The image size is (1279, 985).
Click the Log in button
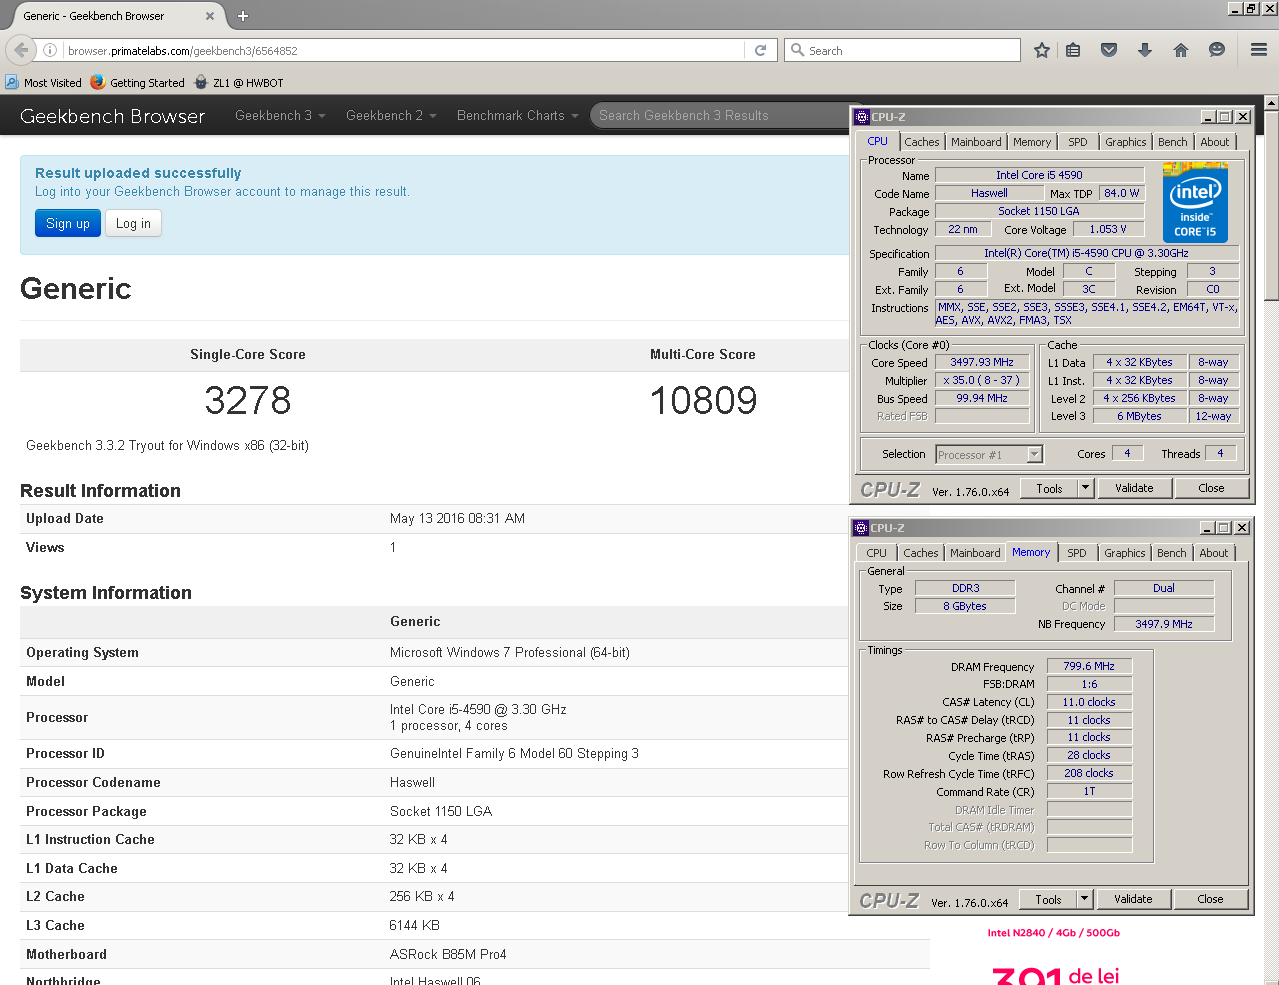(133, 223)
